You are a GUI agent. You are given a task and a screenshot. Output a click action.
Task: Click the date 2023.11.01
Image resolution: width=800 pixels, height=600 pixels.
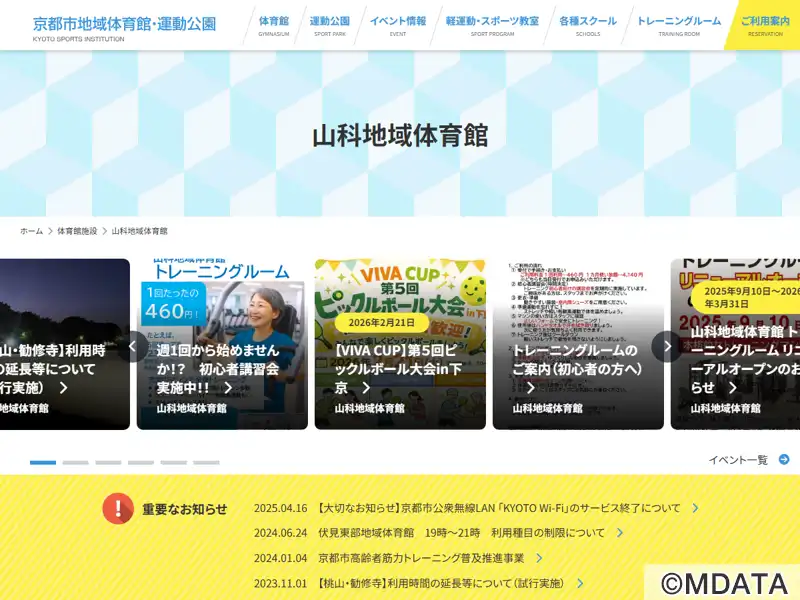[281, 583]
